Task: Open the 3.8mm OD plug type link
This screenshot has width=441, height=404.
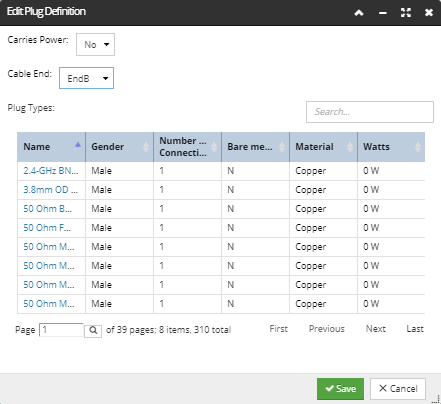Action: [x=50, y=190]
